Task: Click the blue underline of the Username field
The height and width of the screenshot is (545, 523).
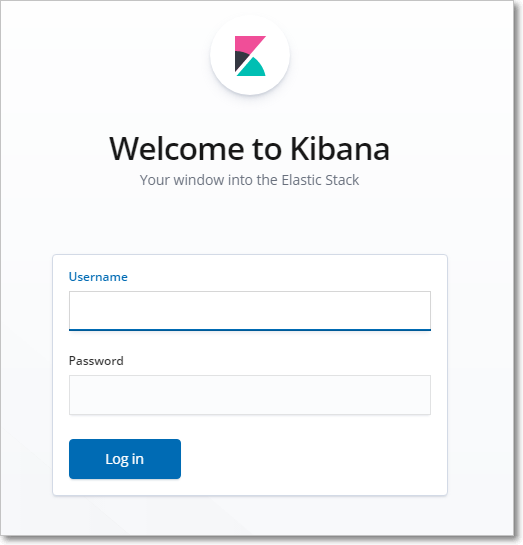Action: point(250,330)
